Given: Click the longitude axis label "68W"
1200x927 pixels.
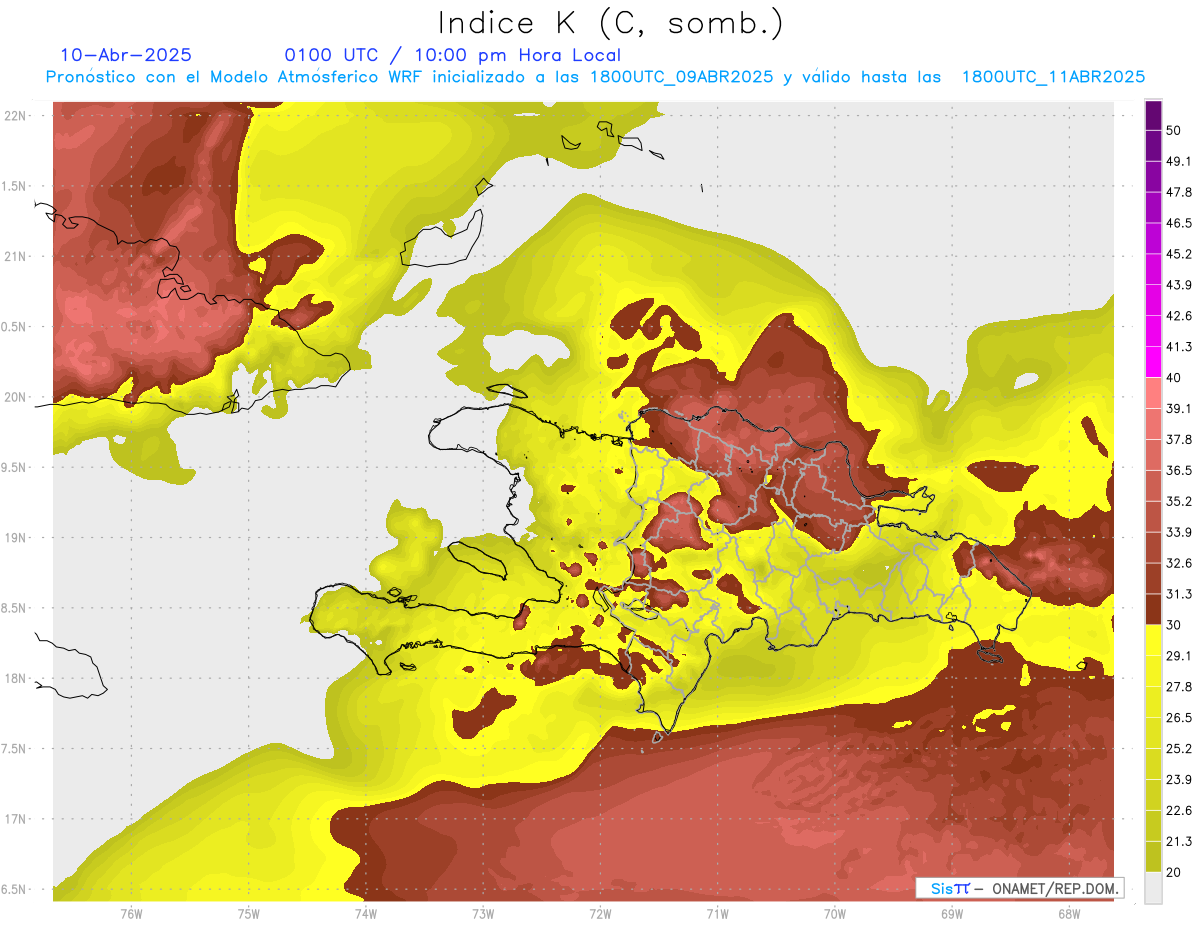Looking at the screenshot, I should 1068,914.
